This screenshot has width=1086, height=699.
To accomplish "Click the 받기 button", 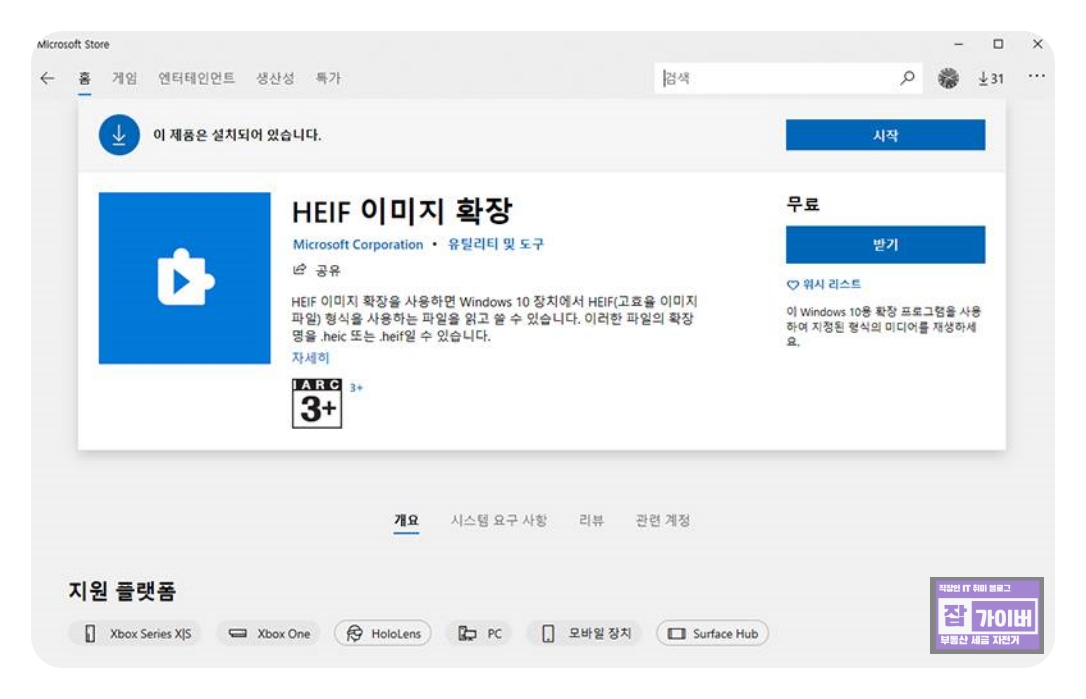I will [x=885, y=245].
